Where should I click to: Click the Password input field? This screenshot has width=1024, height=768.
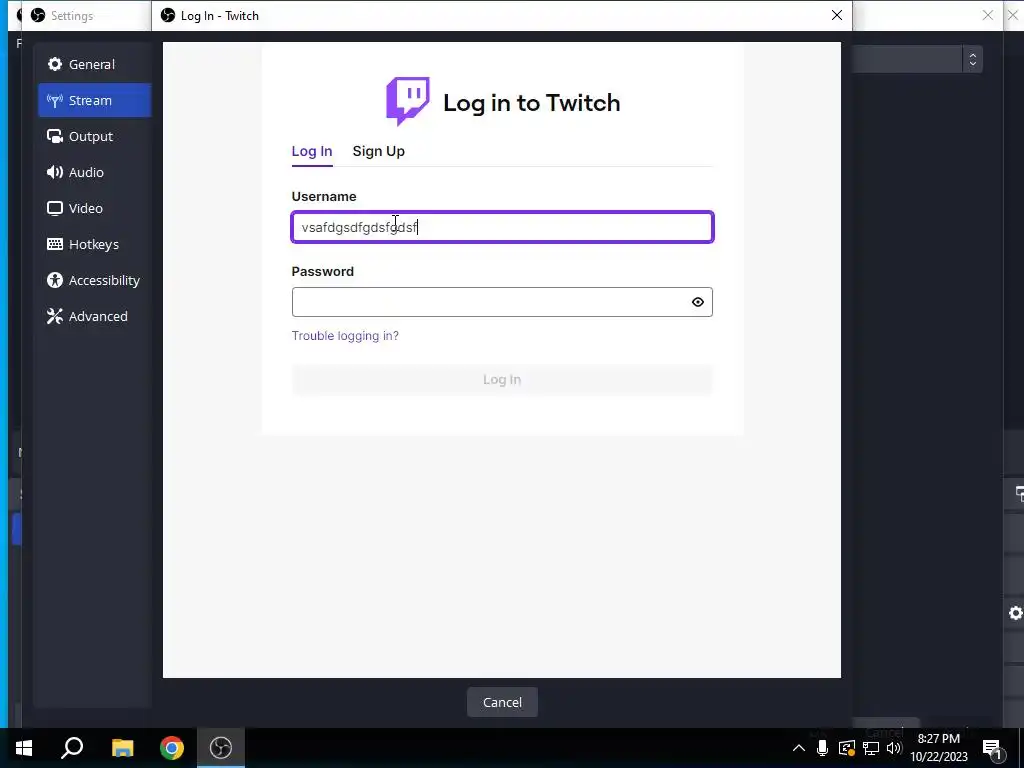tap(502, 302)
